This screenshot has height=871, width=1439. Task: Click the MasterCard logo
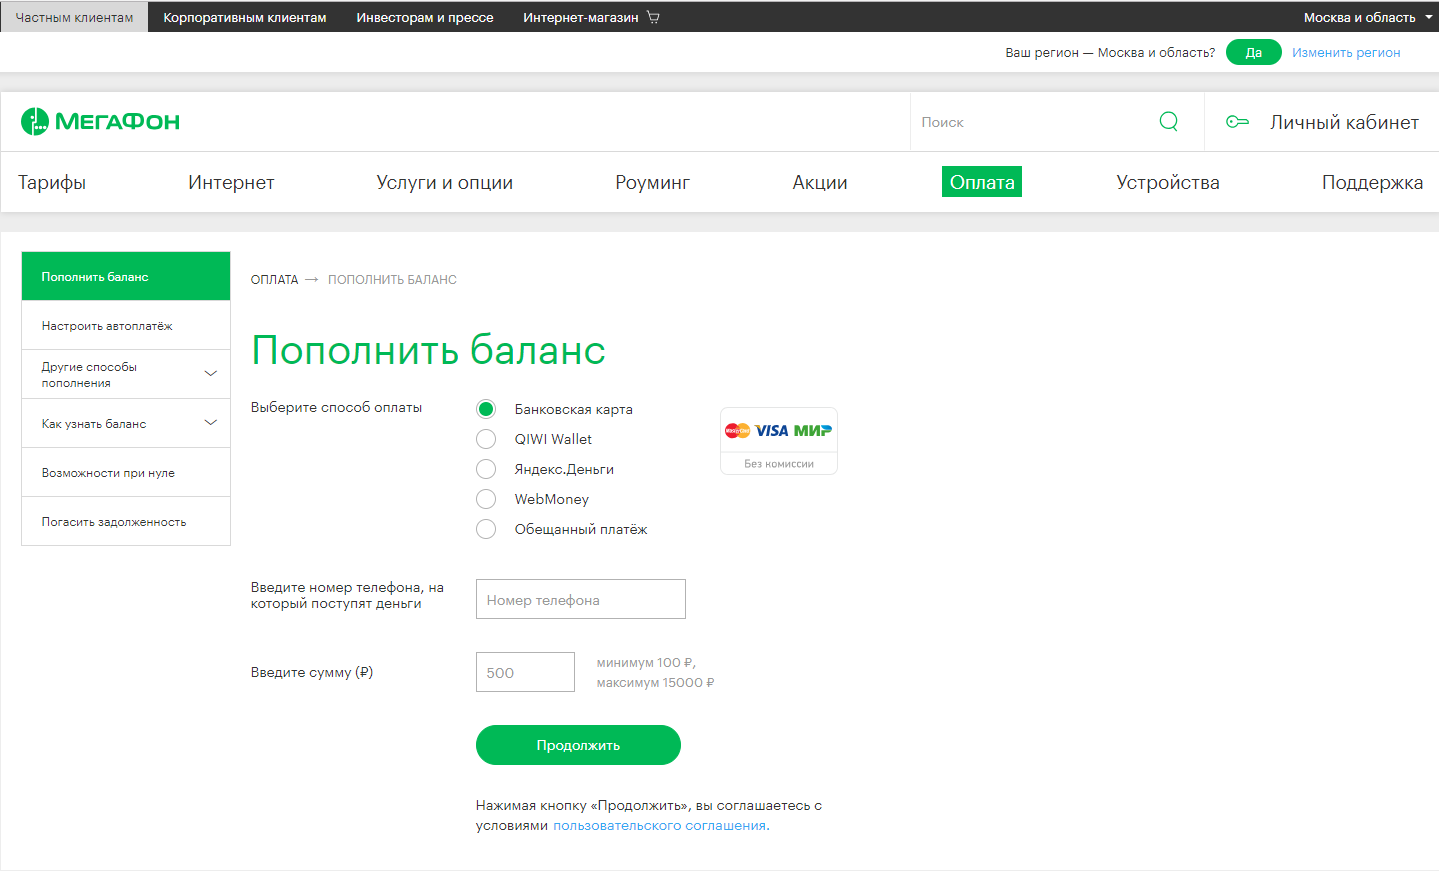[737, 431]
